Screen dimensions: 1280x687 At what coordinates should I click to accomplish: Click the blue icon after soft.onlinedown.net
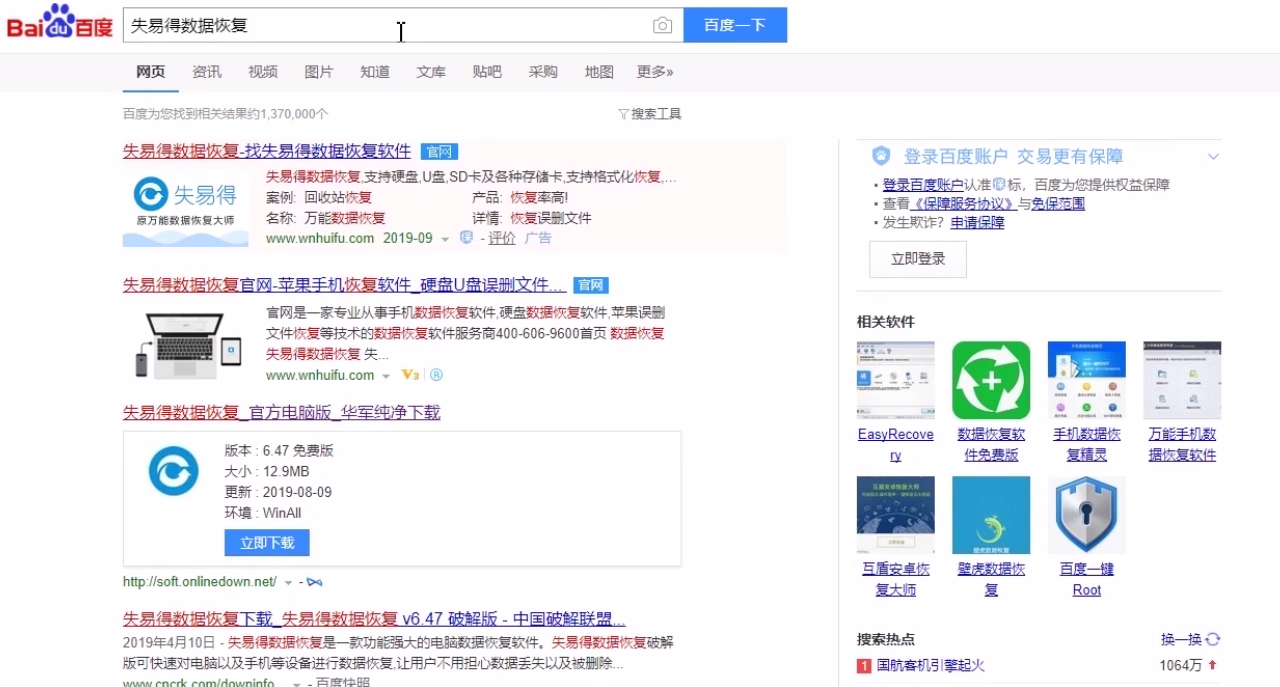314,582
